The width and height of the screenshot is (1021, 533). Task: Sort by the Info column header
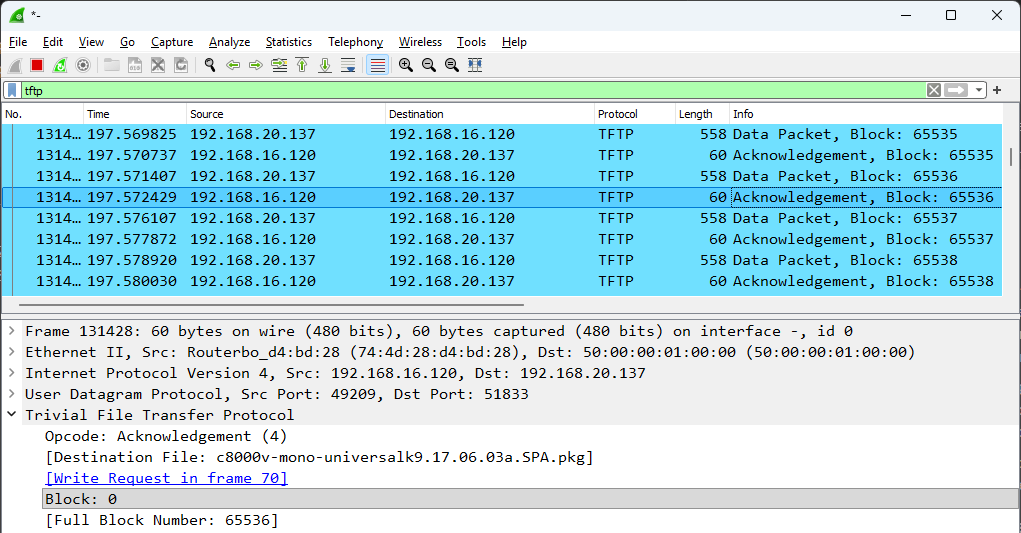866,114
